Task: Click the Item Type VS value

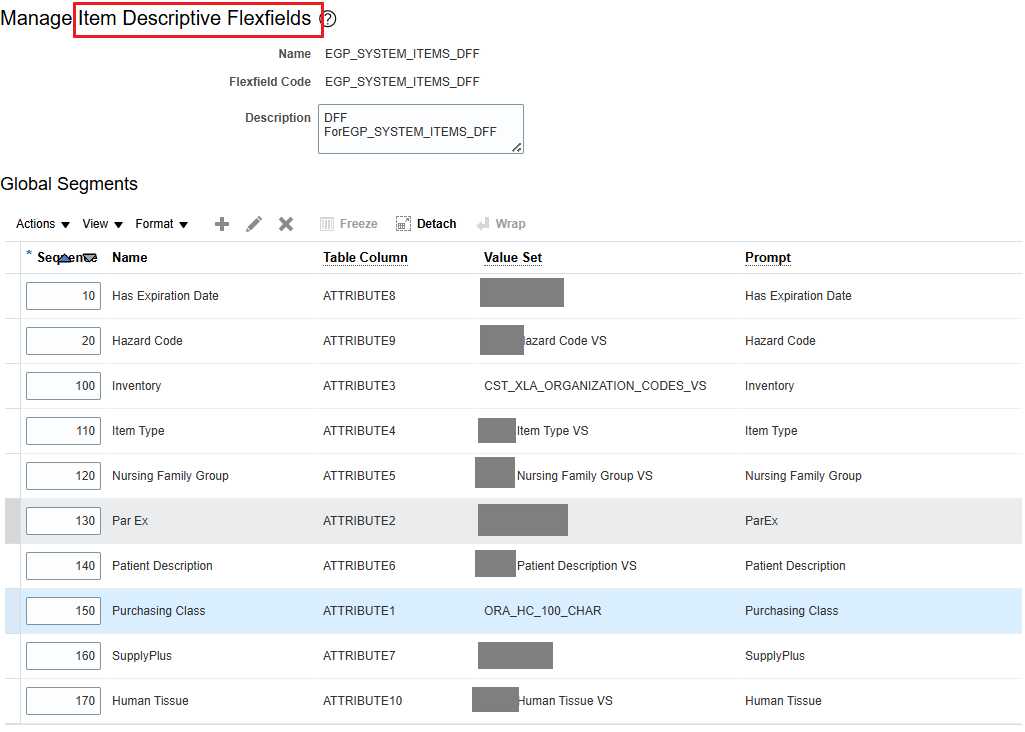Action: pos(552,431)
